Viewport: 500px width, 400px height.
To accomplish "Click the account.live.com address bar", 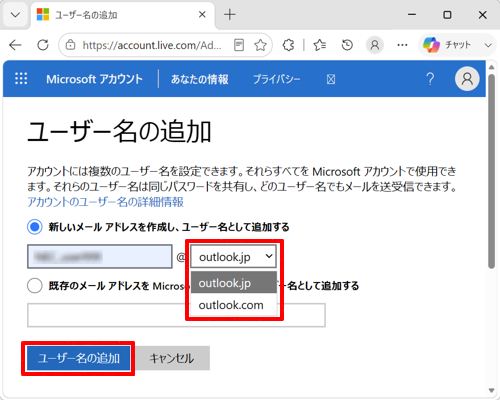I will (x=152, y=45).
